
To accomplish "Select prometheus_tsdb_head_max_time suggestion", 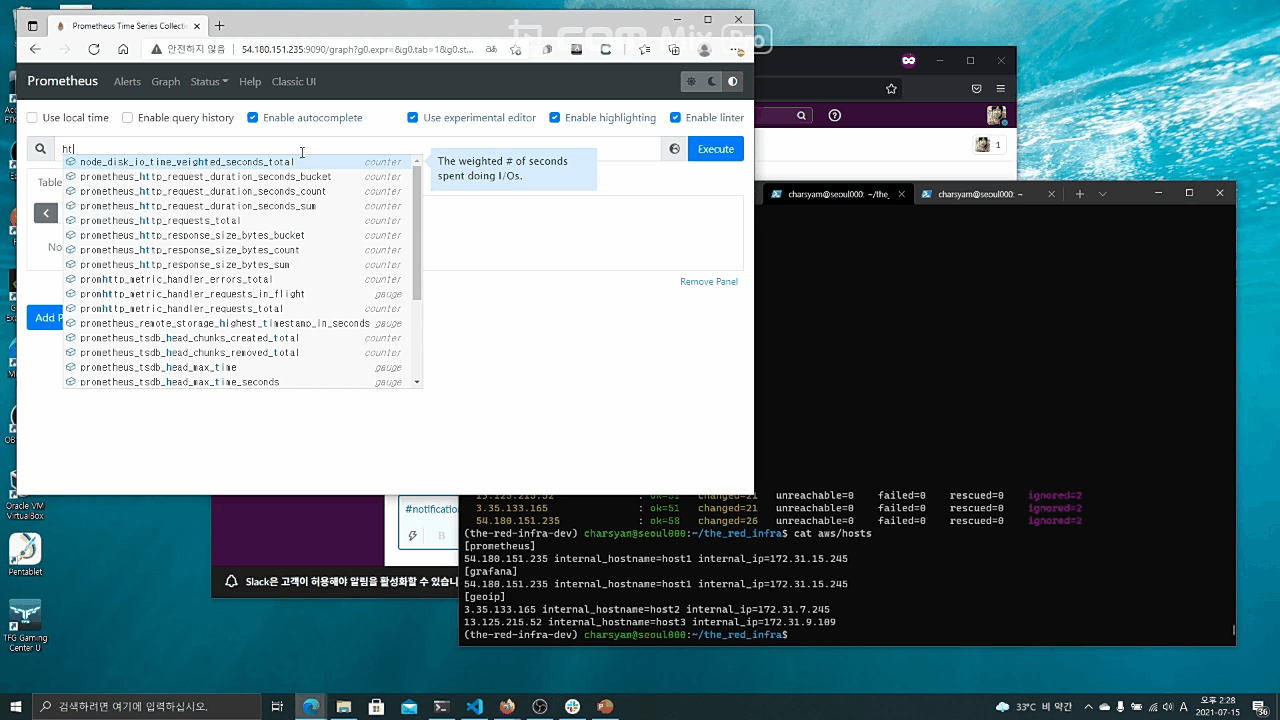I will [x=238, y=367].
